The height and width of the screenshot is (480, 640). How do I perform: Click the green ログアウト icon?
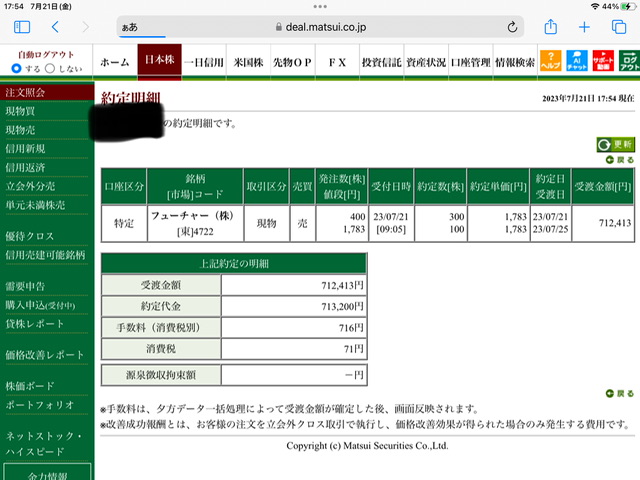click(x=629, y=61)
